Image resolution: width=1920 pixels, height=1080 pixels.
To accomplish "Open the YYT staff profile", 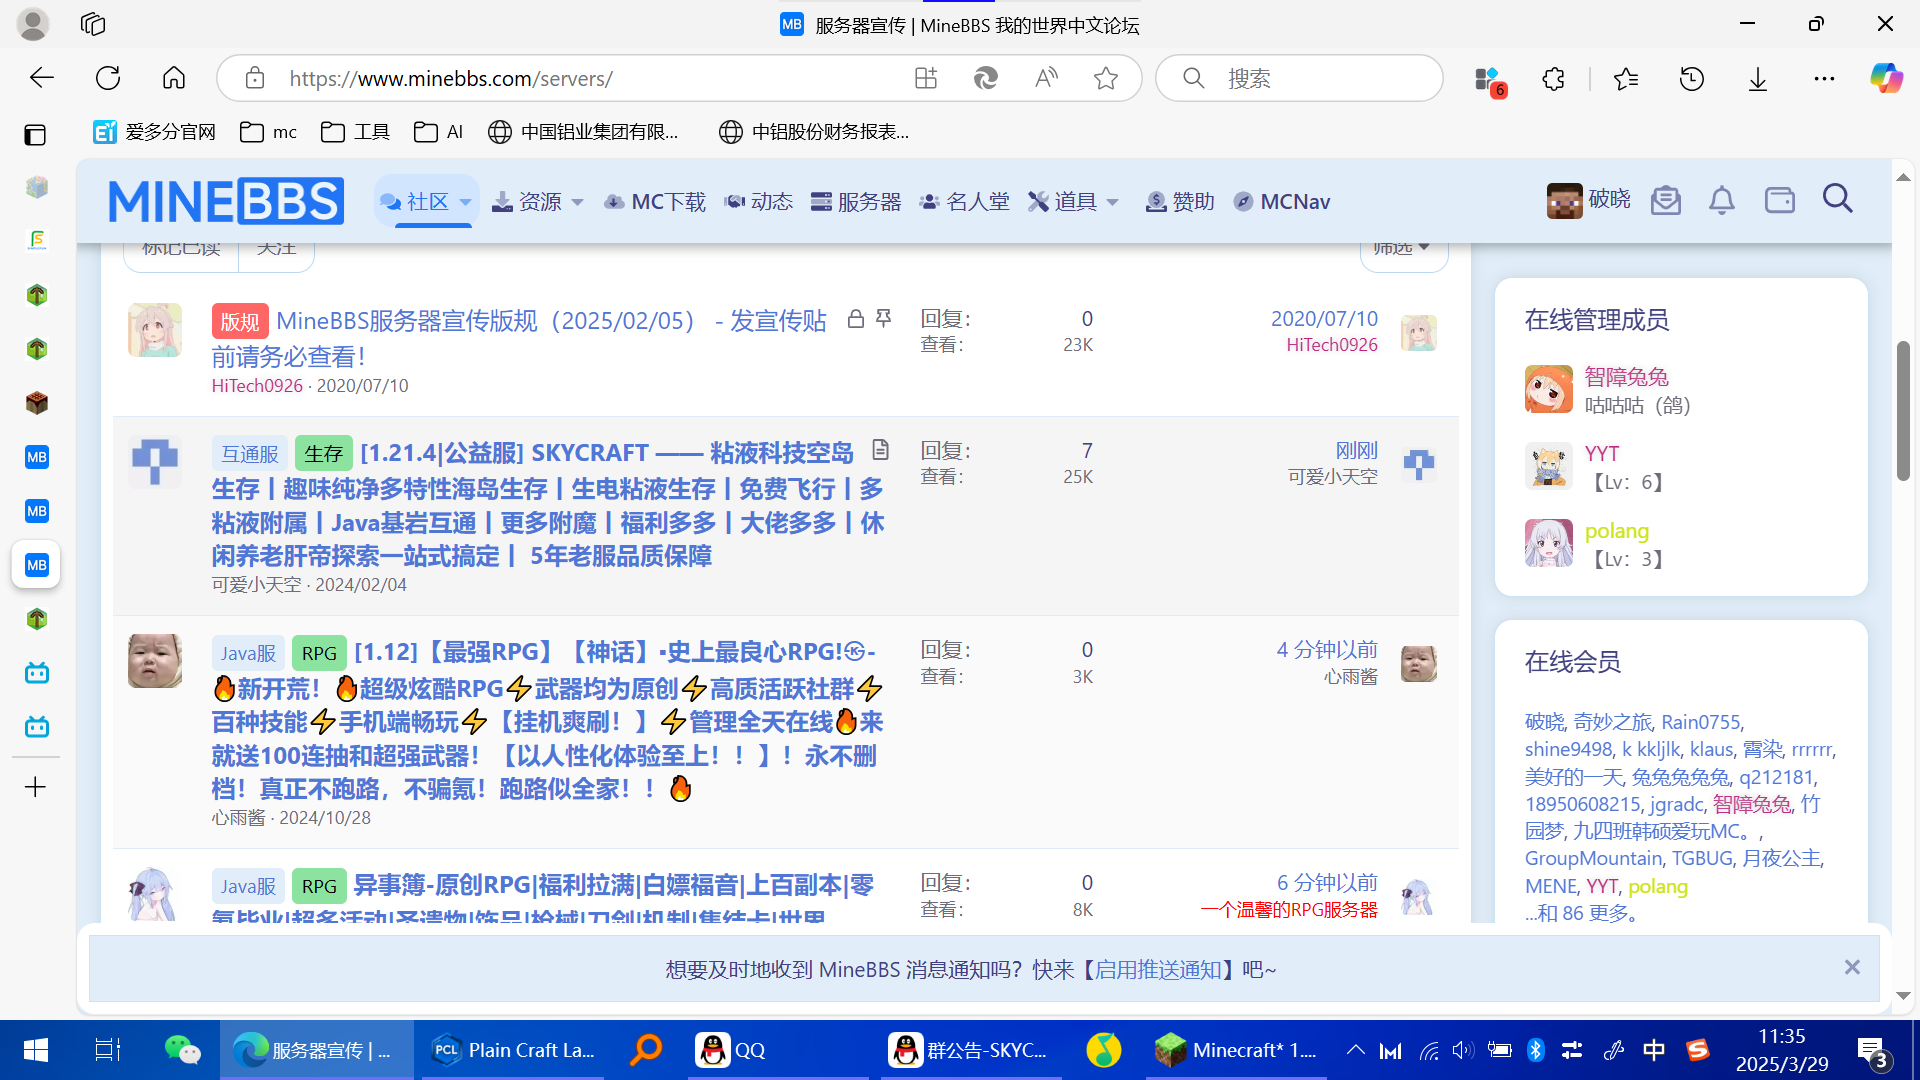I will click(1602, 454).
